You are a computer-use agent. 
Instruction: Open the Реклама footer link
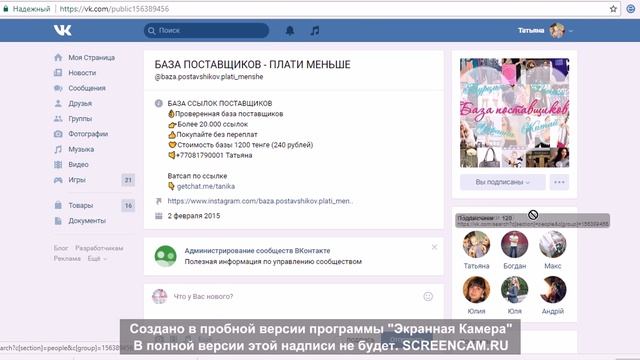[67, 258]
